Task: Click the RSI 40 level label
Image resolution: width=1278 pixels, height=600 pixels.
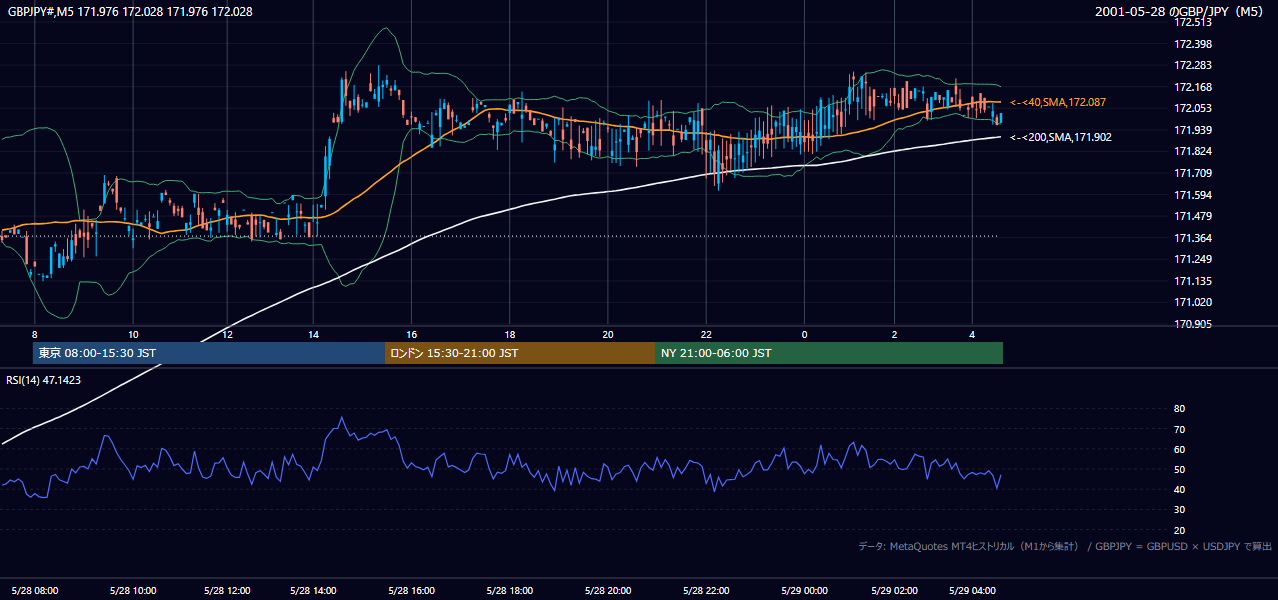Action: (x=1179, y=489)
